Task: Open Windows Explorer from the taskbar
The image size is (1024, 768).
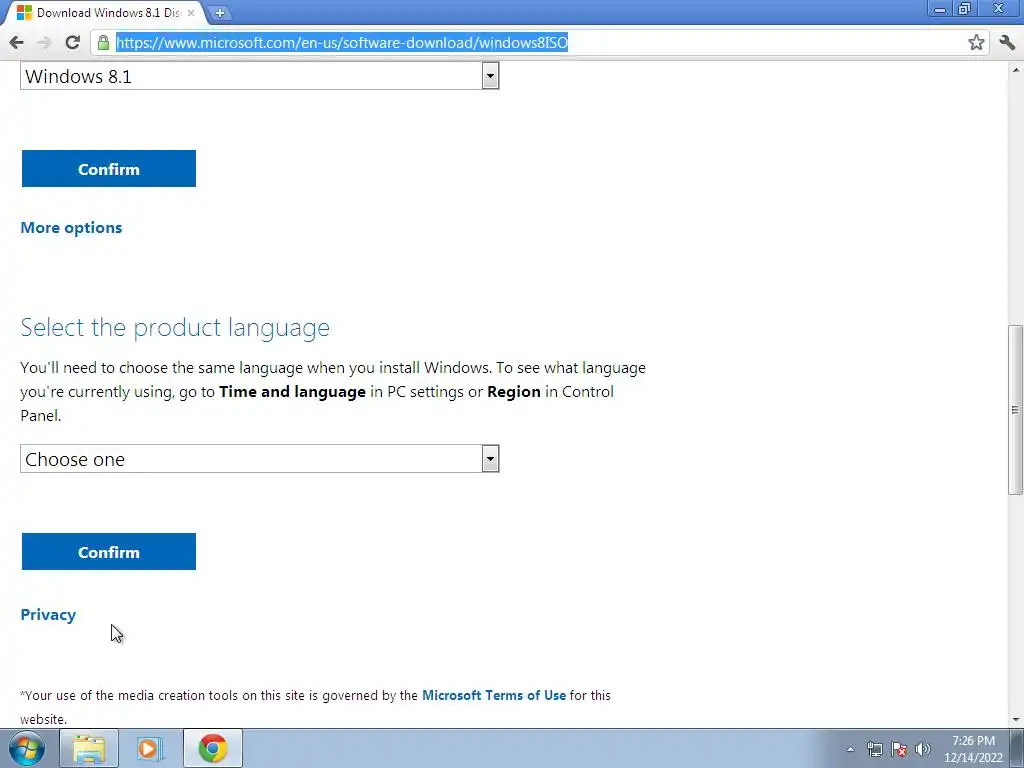Action: (89, 748)
